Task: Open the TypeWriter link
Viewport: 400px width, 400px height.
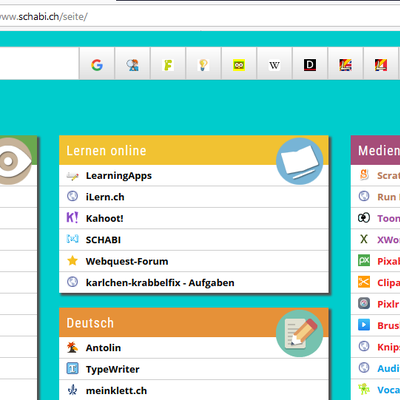Action: pyautogui.click(x=113, y=369)
